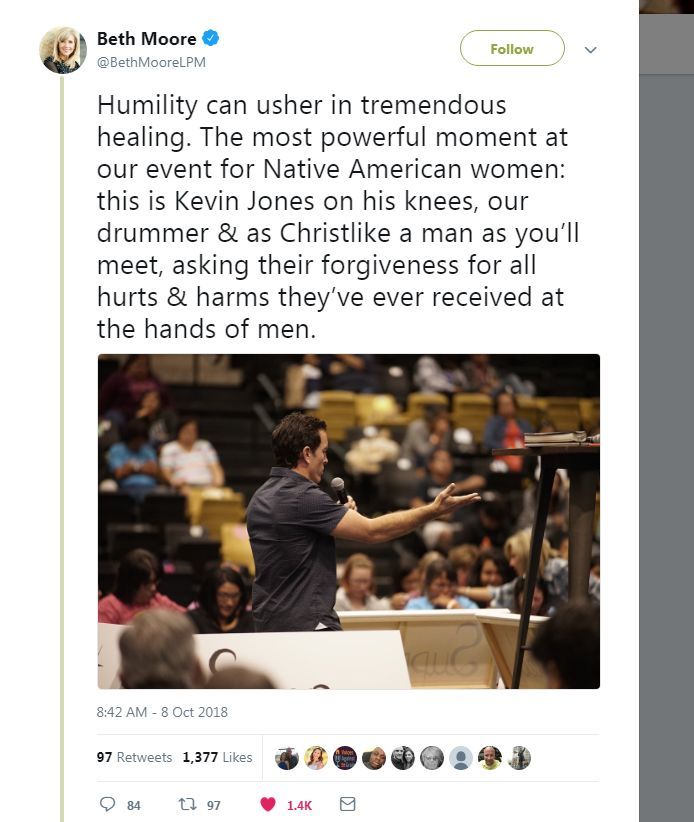
Task: Expand the tweet options chevron
Action: 591,50
